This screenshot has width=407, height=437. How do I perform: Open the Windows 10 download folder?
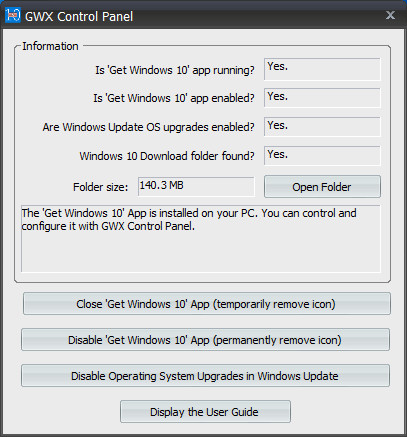coord(322,187)
